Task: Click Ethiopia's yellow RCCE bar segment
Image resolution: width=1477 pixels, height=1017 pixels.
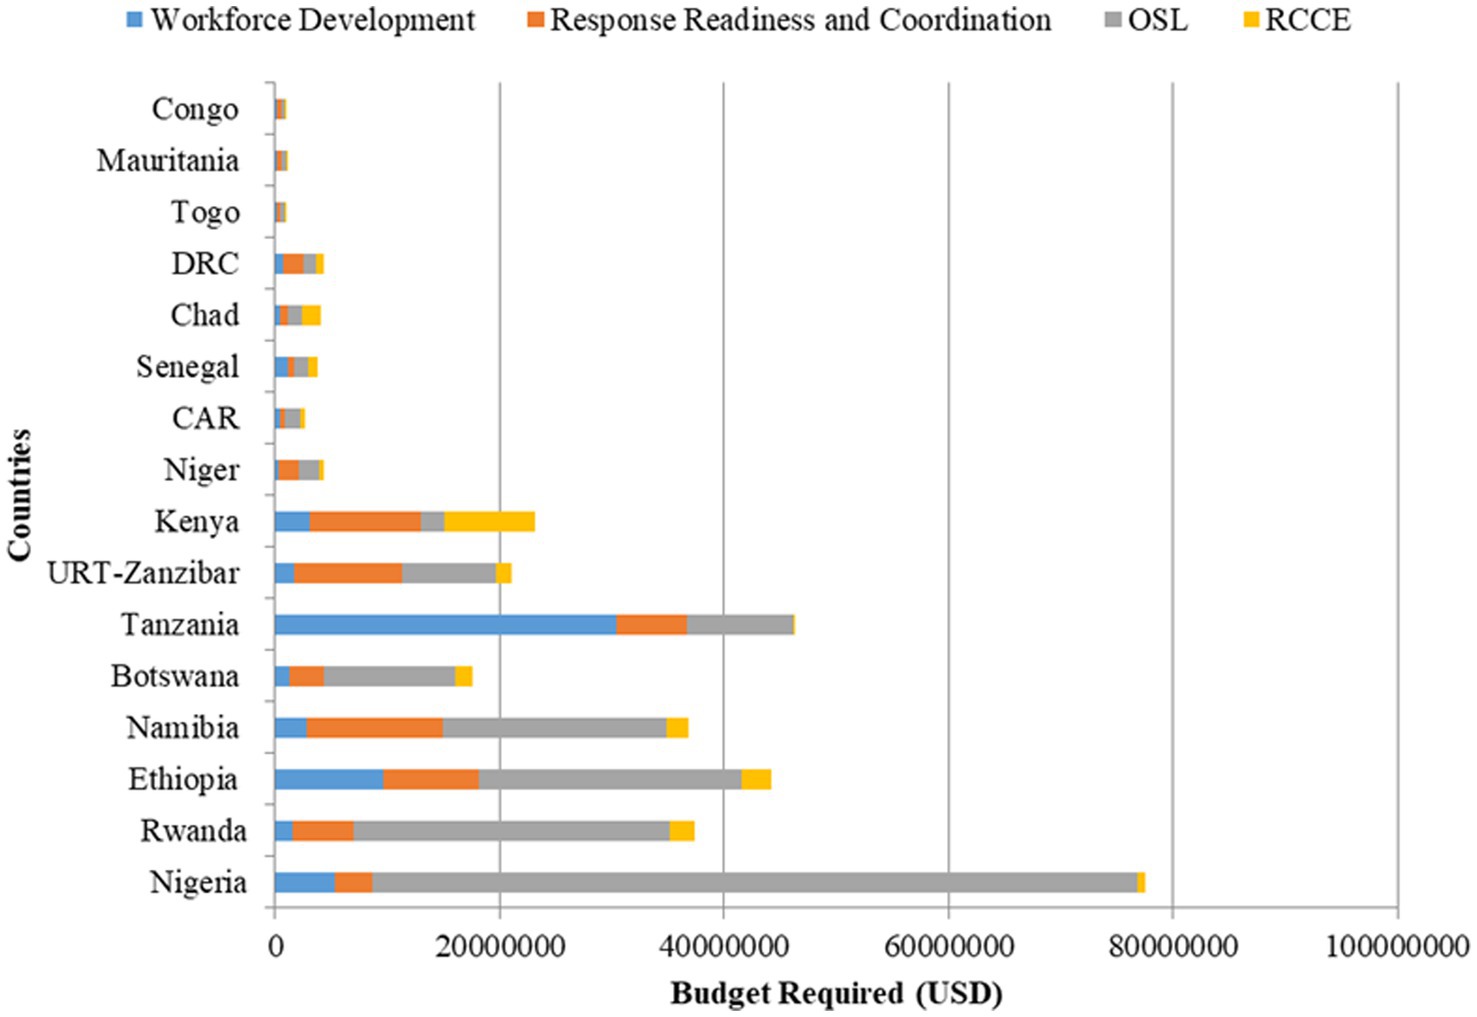Action: pyautogui.click(x=756, y=779)
